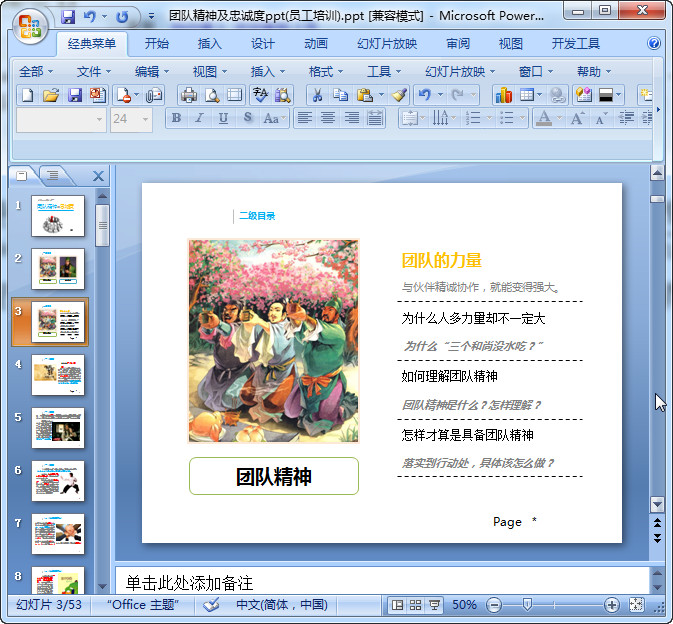
Task: Expand the numbering list dropdown
Action: pyautogui.click(x=489, y=118)
